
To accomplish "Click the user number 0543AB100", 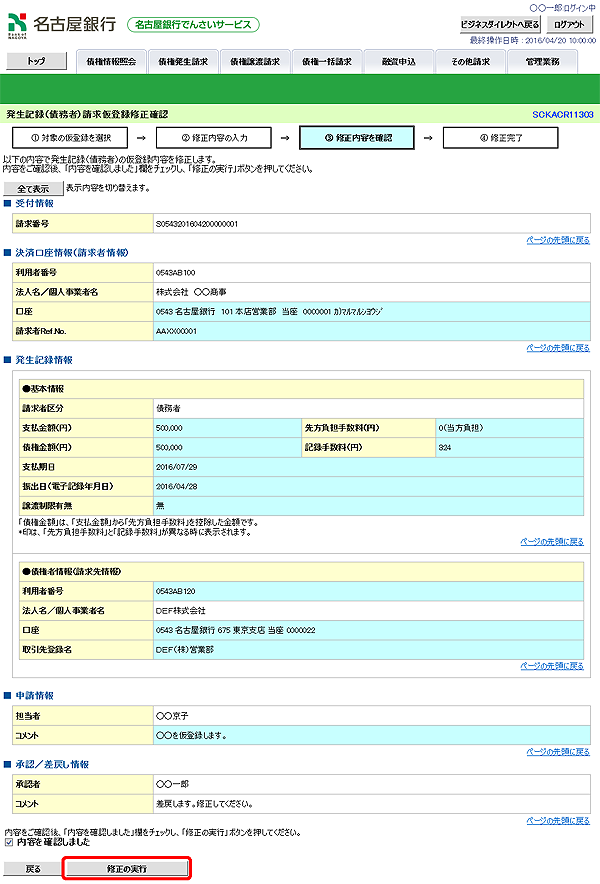I will pos(175,273).
